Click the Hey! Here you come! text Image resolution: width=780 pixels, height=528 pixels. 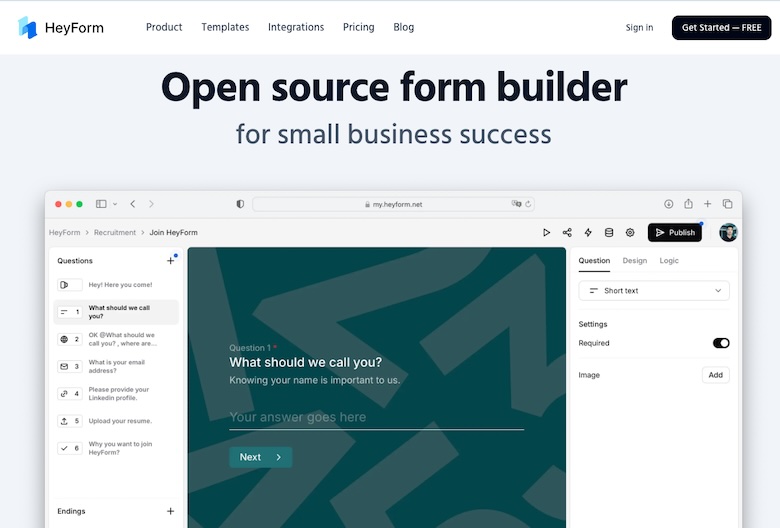coord(120,285)
